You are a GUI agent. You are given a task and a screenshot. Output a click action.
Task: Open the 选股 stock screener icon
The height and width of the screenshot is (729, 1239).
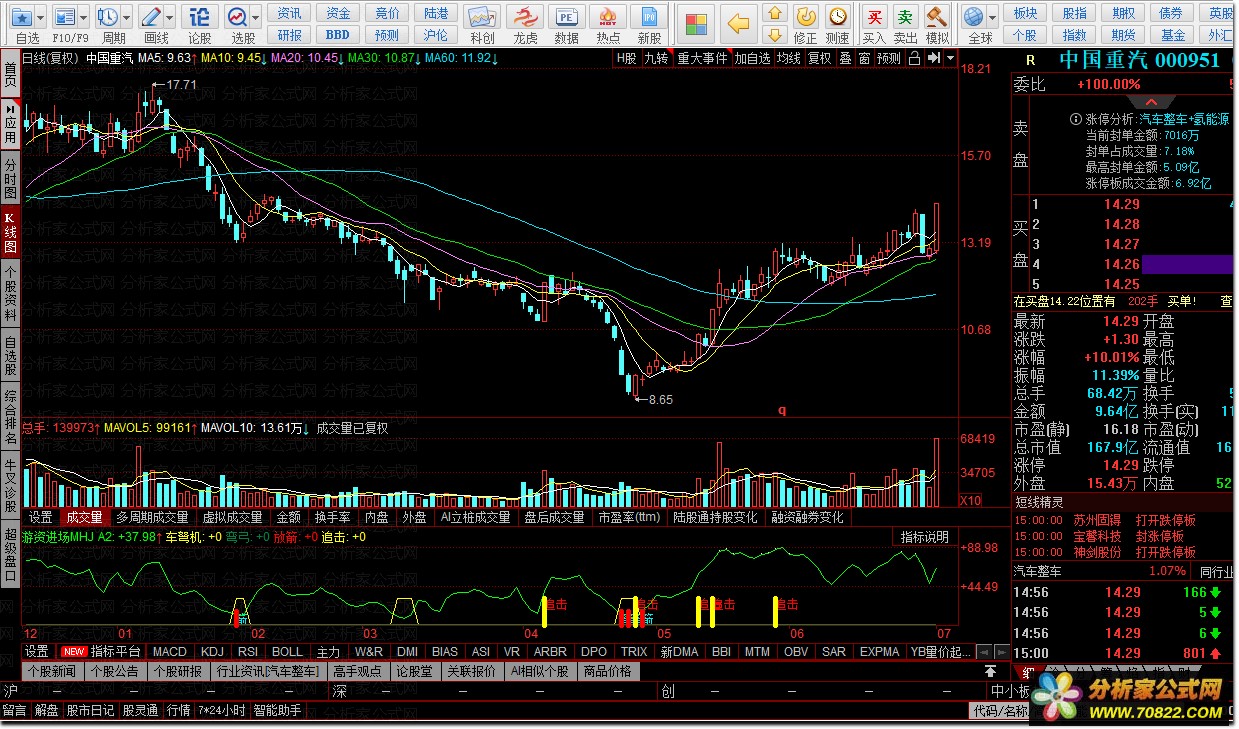pos(238,16)
